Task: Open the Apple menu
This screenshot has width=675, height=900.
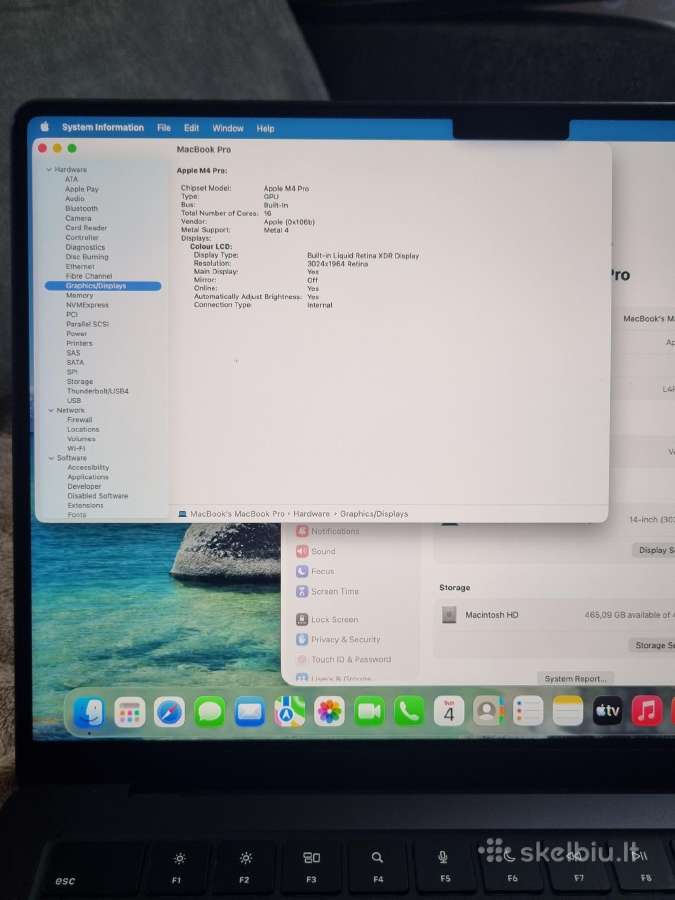Action: coord(45,127)
